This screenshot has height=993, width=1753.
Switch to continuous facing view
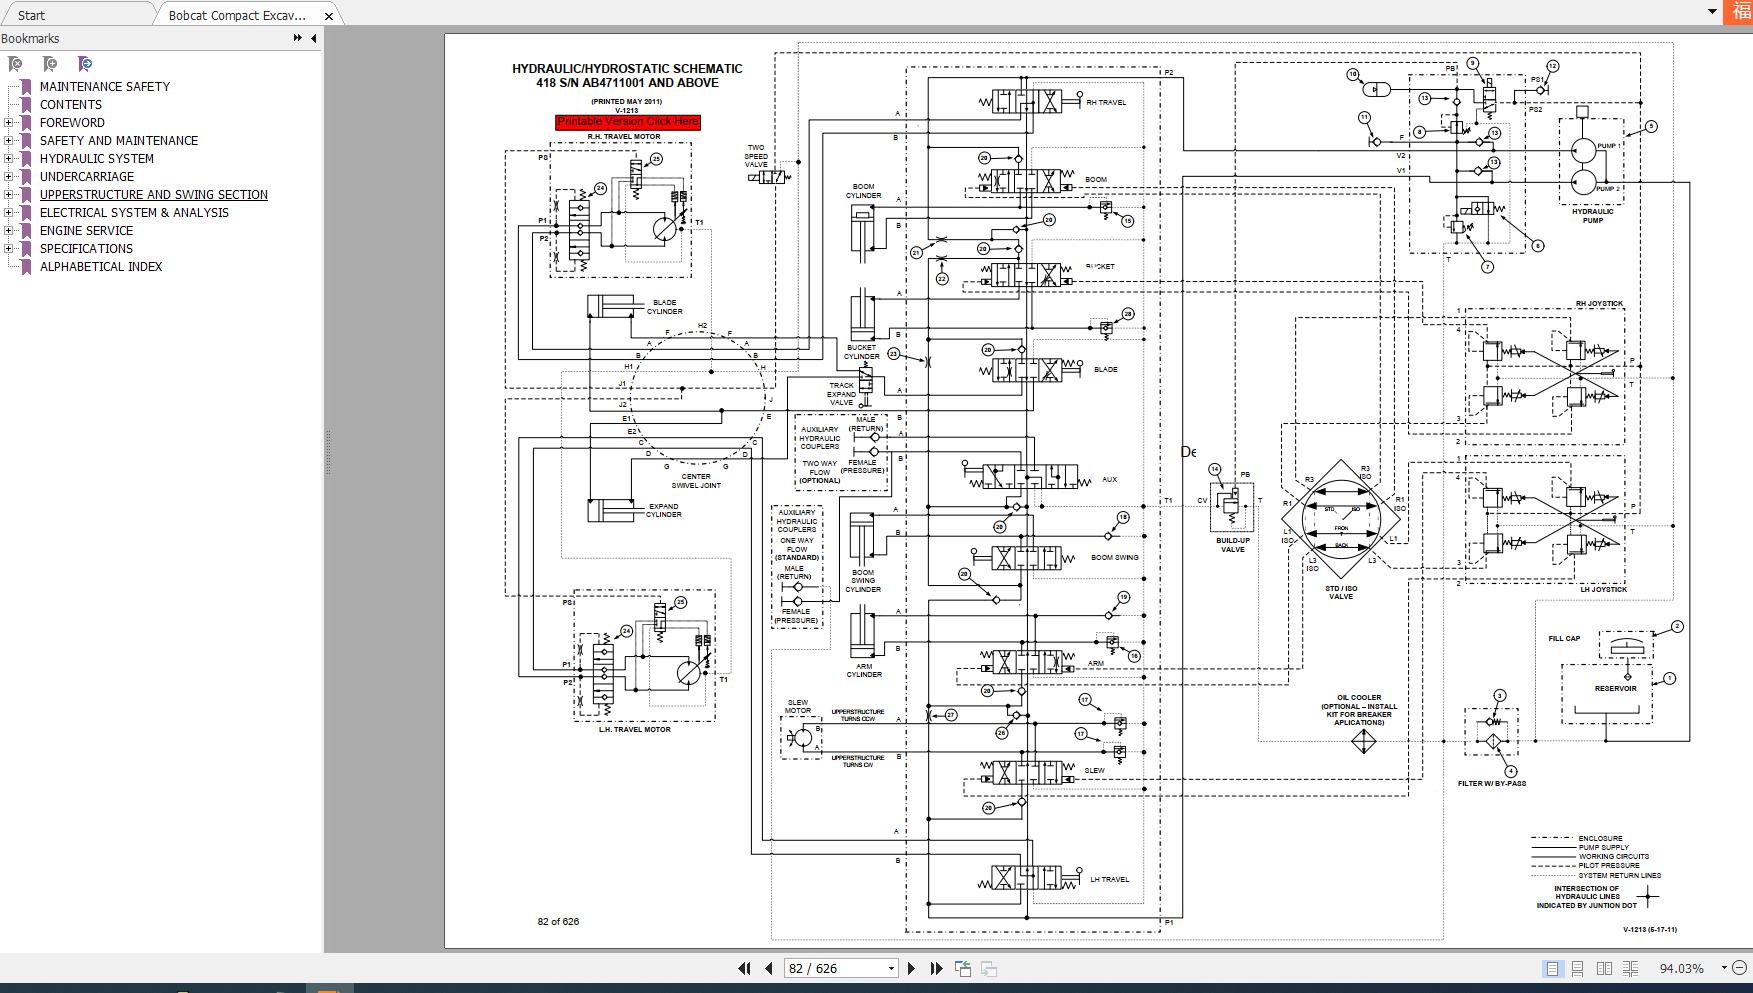pos(1630,968)
